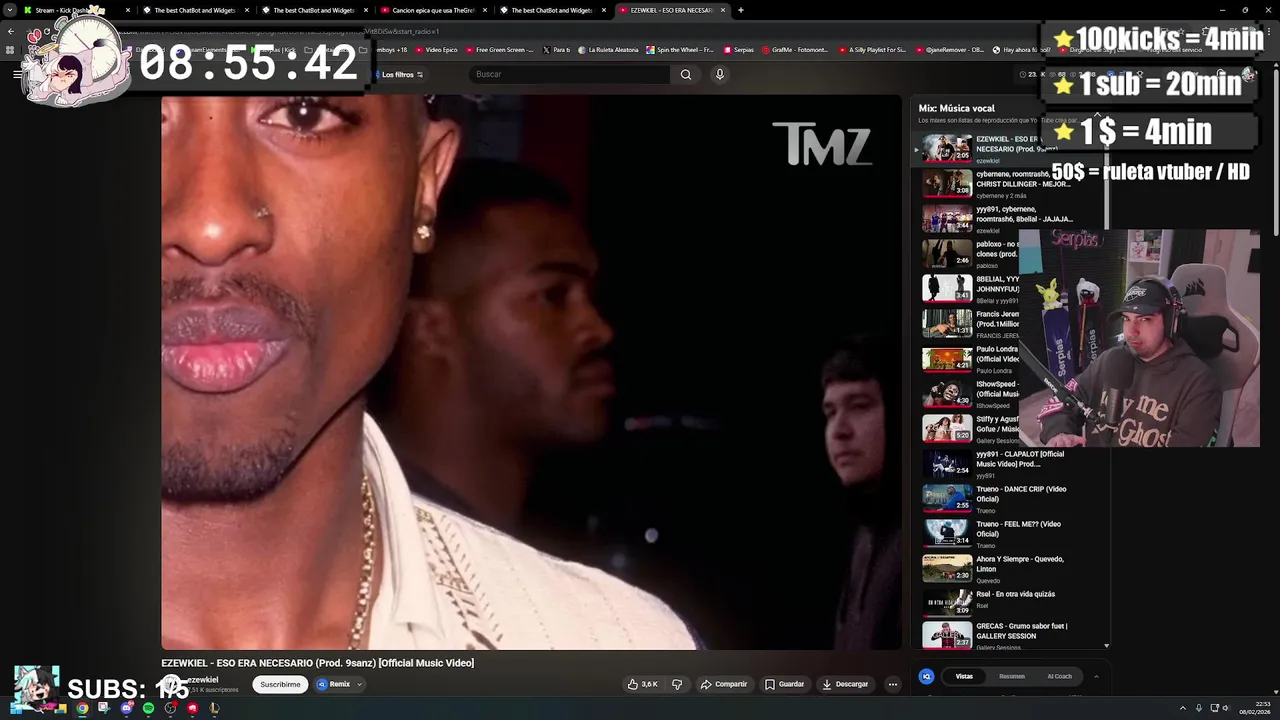Open 'GRECAS - Grumo sabor fuet' title
Image resolution: width=1280 pixels, height=720 pixels.
pyautogui.click(x=1022, y=631)
